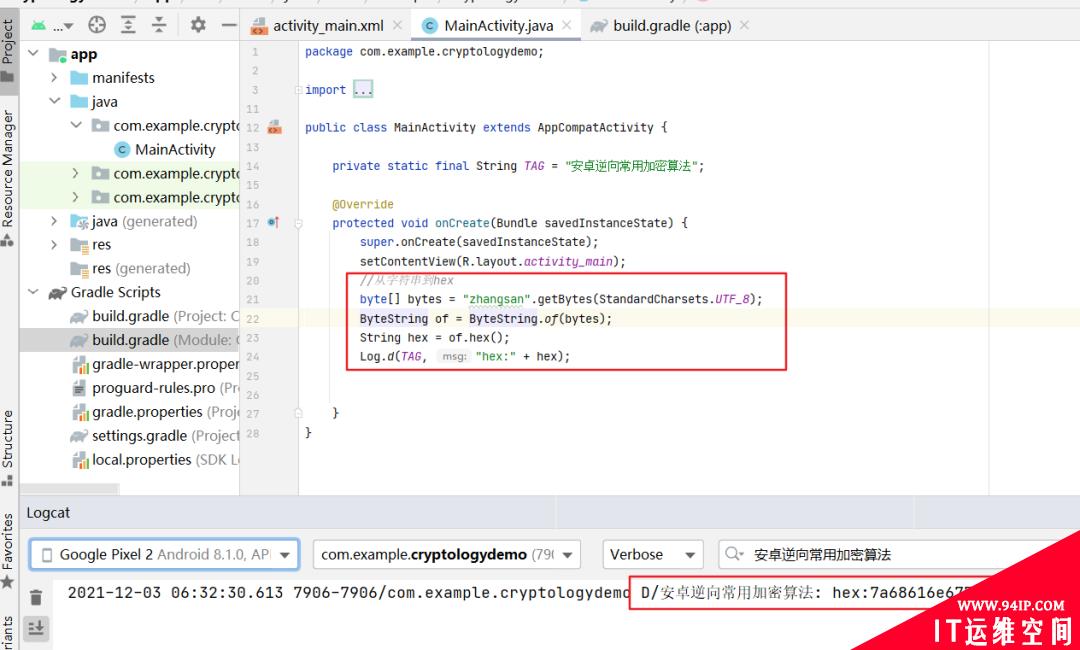Screen dimensions: 1080x650
Task: Click the "zhangsan".getBytes code line
Action: point(561,300)
